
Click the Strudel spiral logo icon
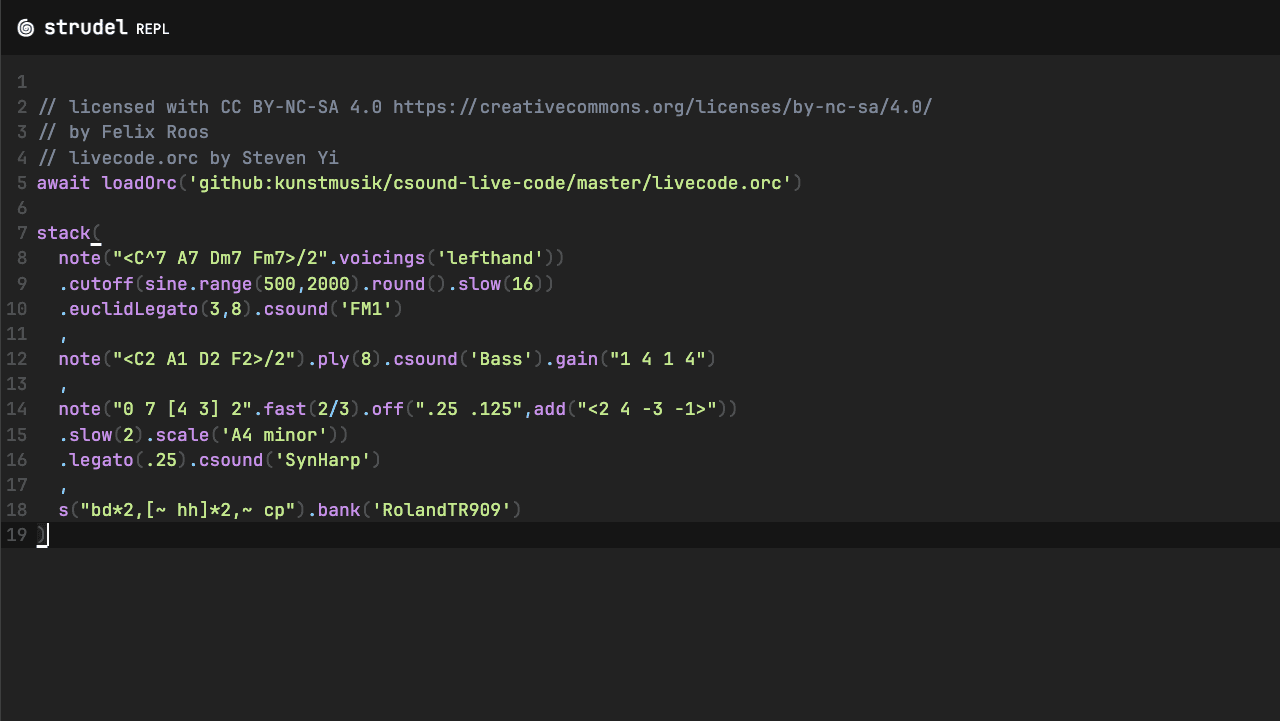(26, 28)
